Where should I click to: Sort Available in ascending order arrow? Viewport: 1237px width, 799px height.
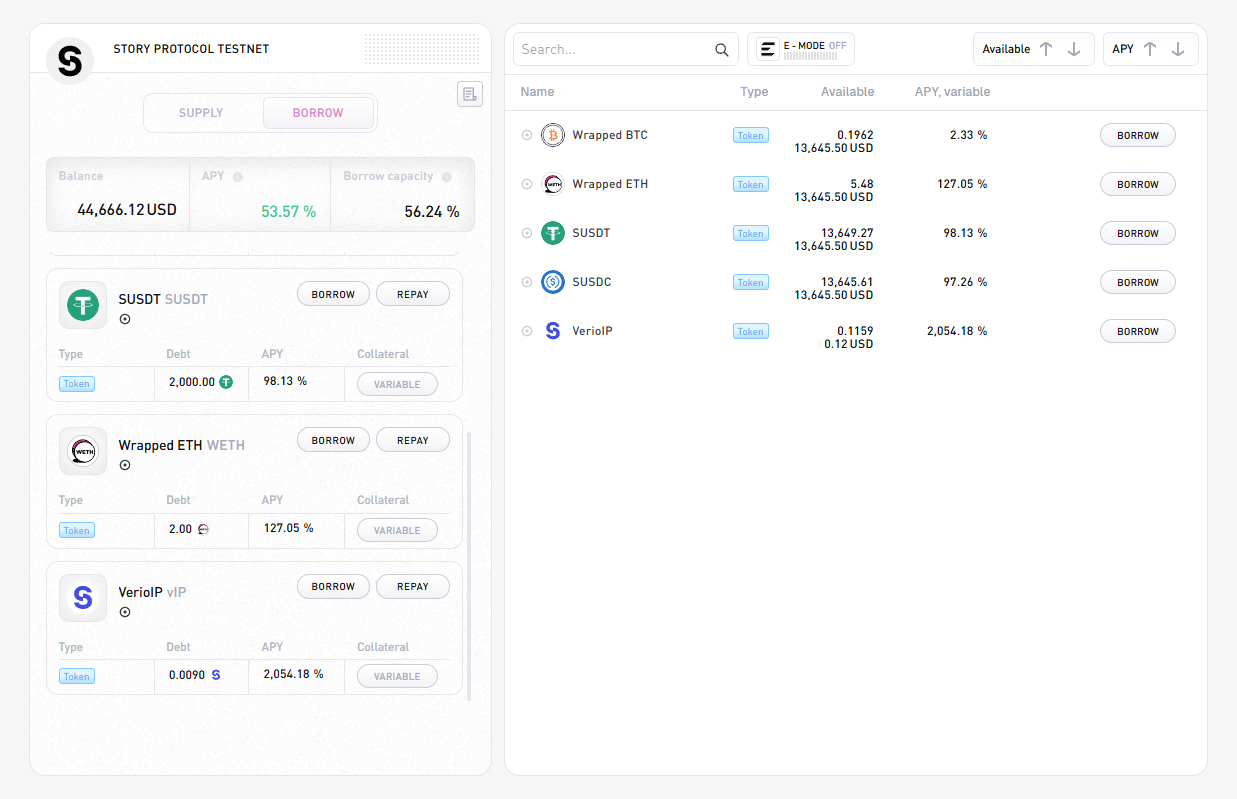[x=1046, y=49]
